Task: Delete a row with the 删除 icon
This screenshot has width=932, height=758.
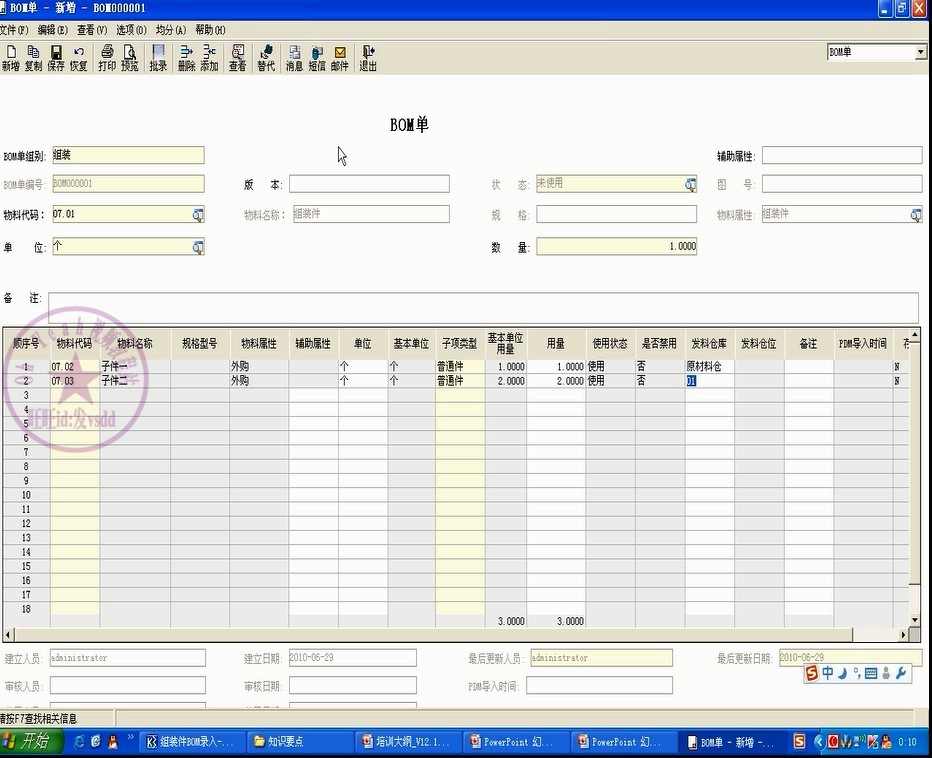Action: click(187, 58)
